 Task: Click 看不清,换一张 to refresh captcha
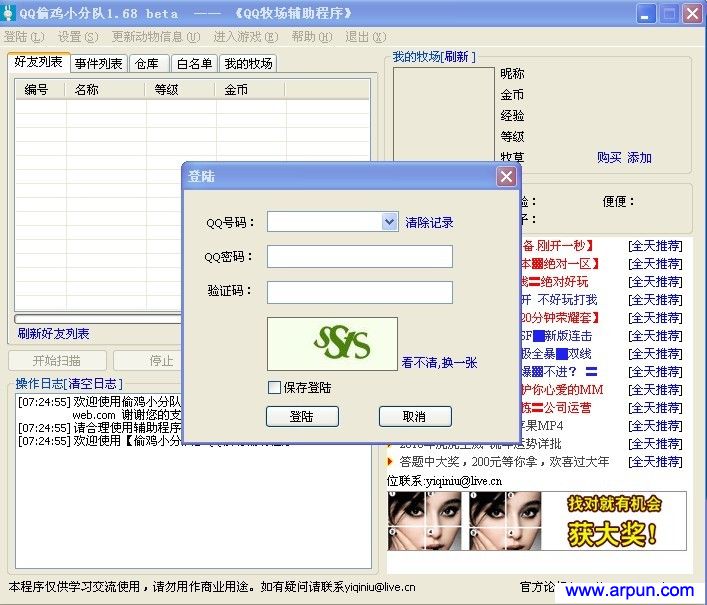(439, 362)
